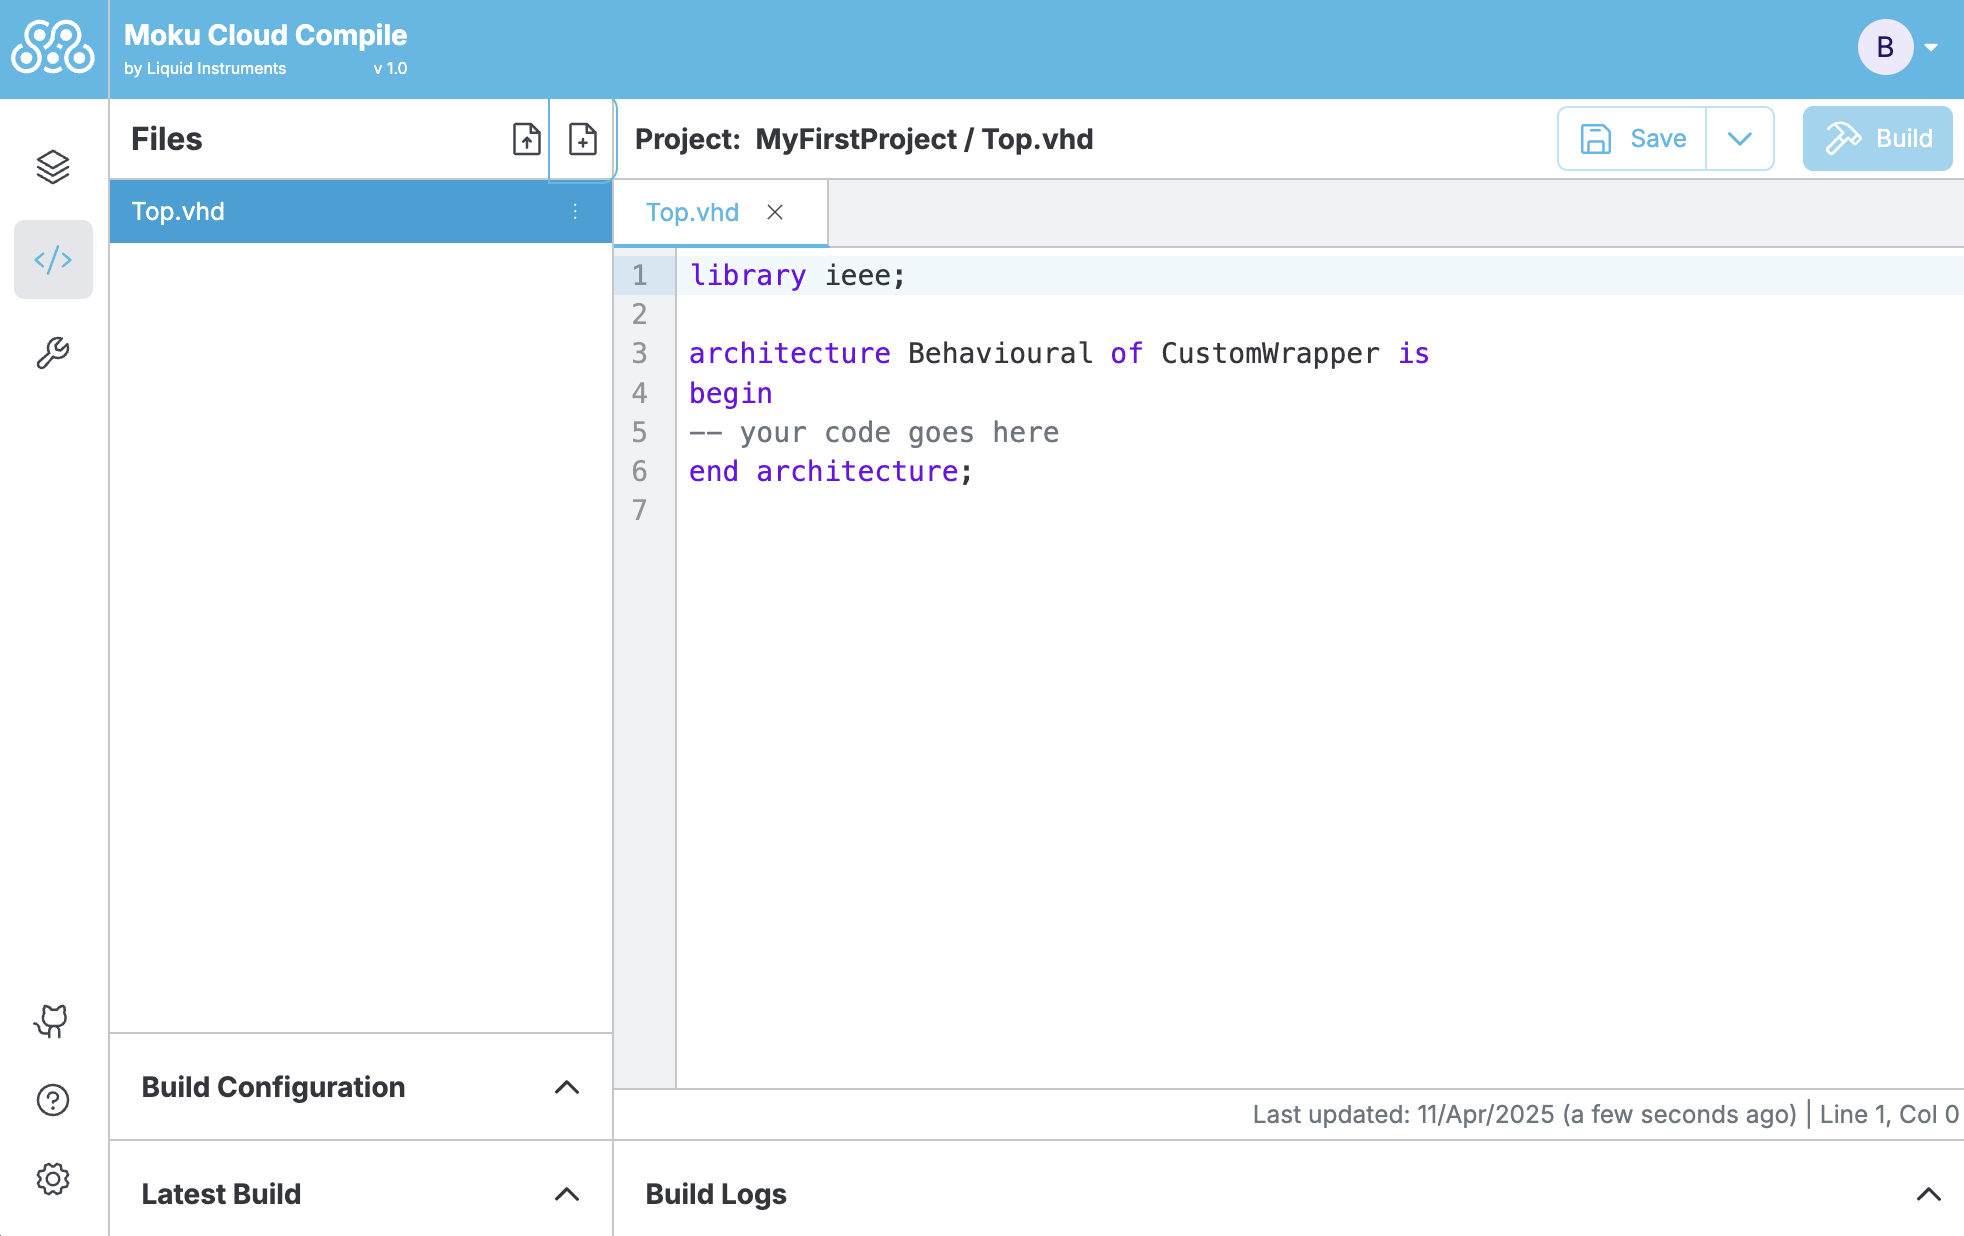The width and height of the screenshot is (1964, 1236).
Task: Click the GitHub cat icon
Action: pyautogui.click(x=53, y=1021)
